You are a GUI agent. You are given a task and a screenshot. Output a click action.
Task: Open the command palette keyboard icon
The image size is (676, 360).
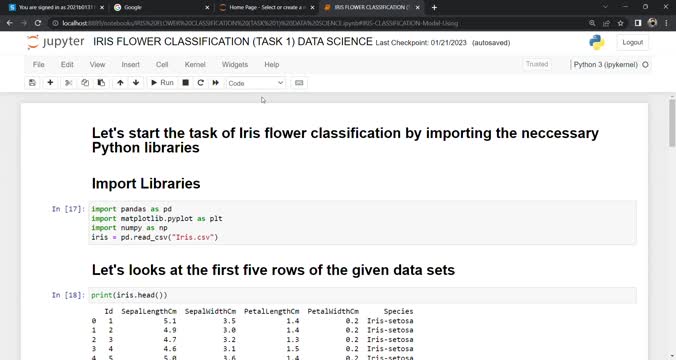[x=299, y=83]
